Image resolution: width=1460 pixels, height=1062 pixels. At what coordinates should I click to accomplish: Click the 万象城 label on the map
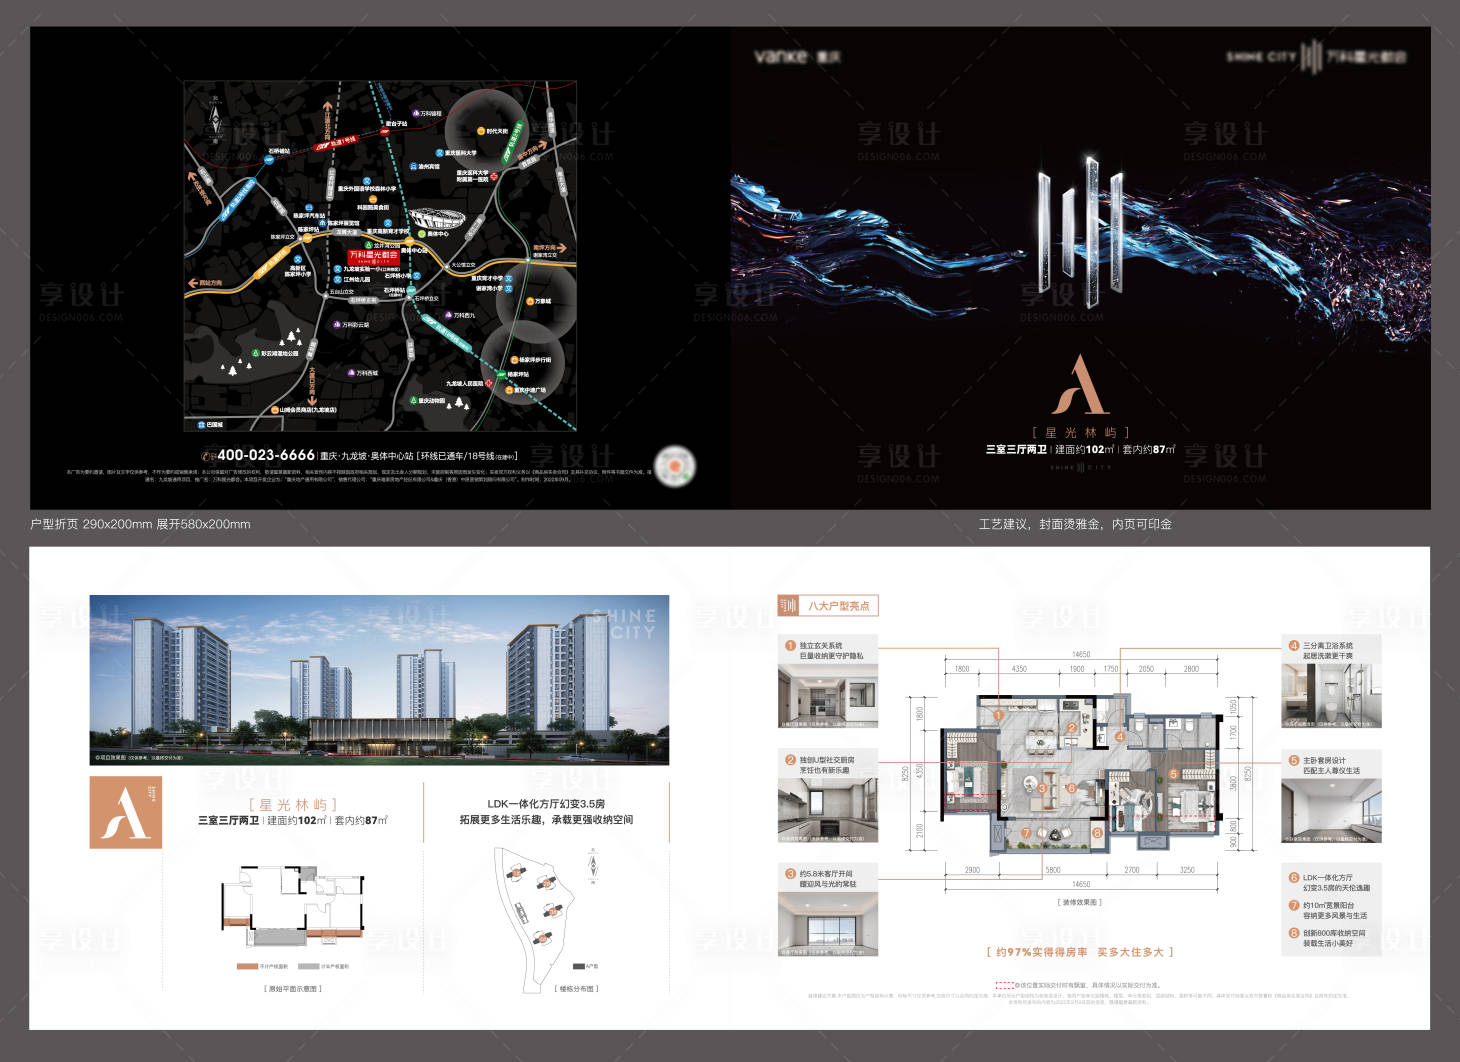point(542,300)
